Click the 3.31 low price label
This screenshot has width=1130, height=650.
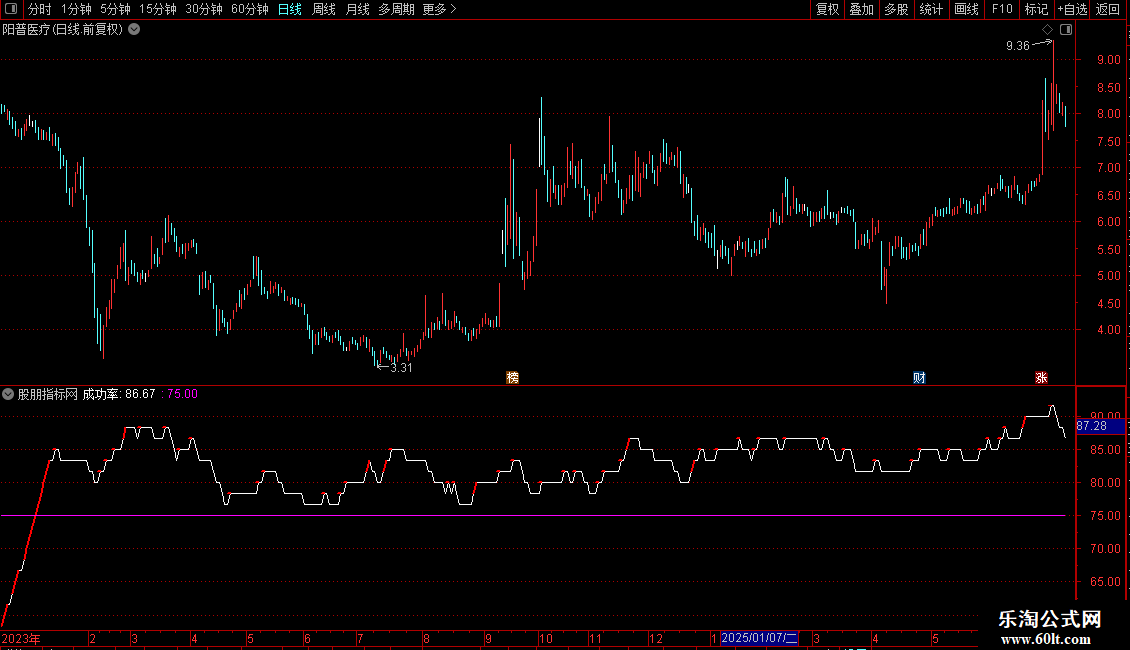[x=401, y=368]
